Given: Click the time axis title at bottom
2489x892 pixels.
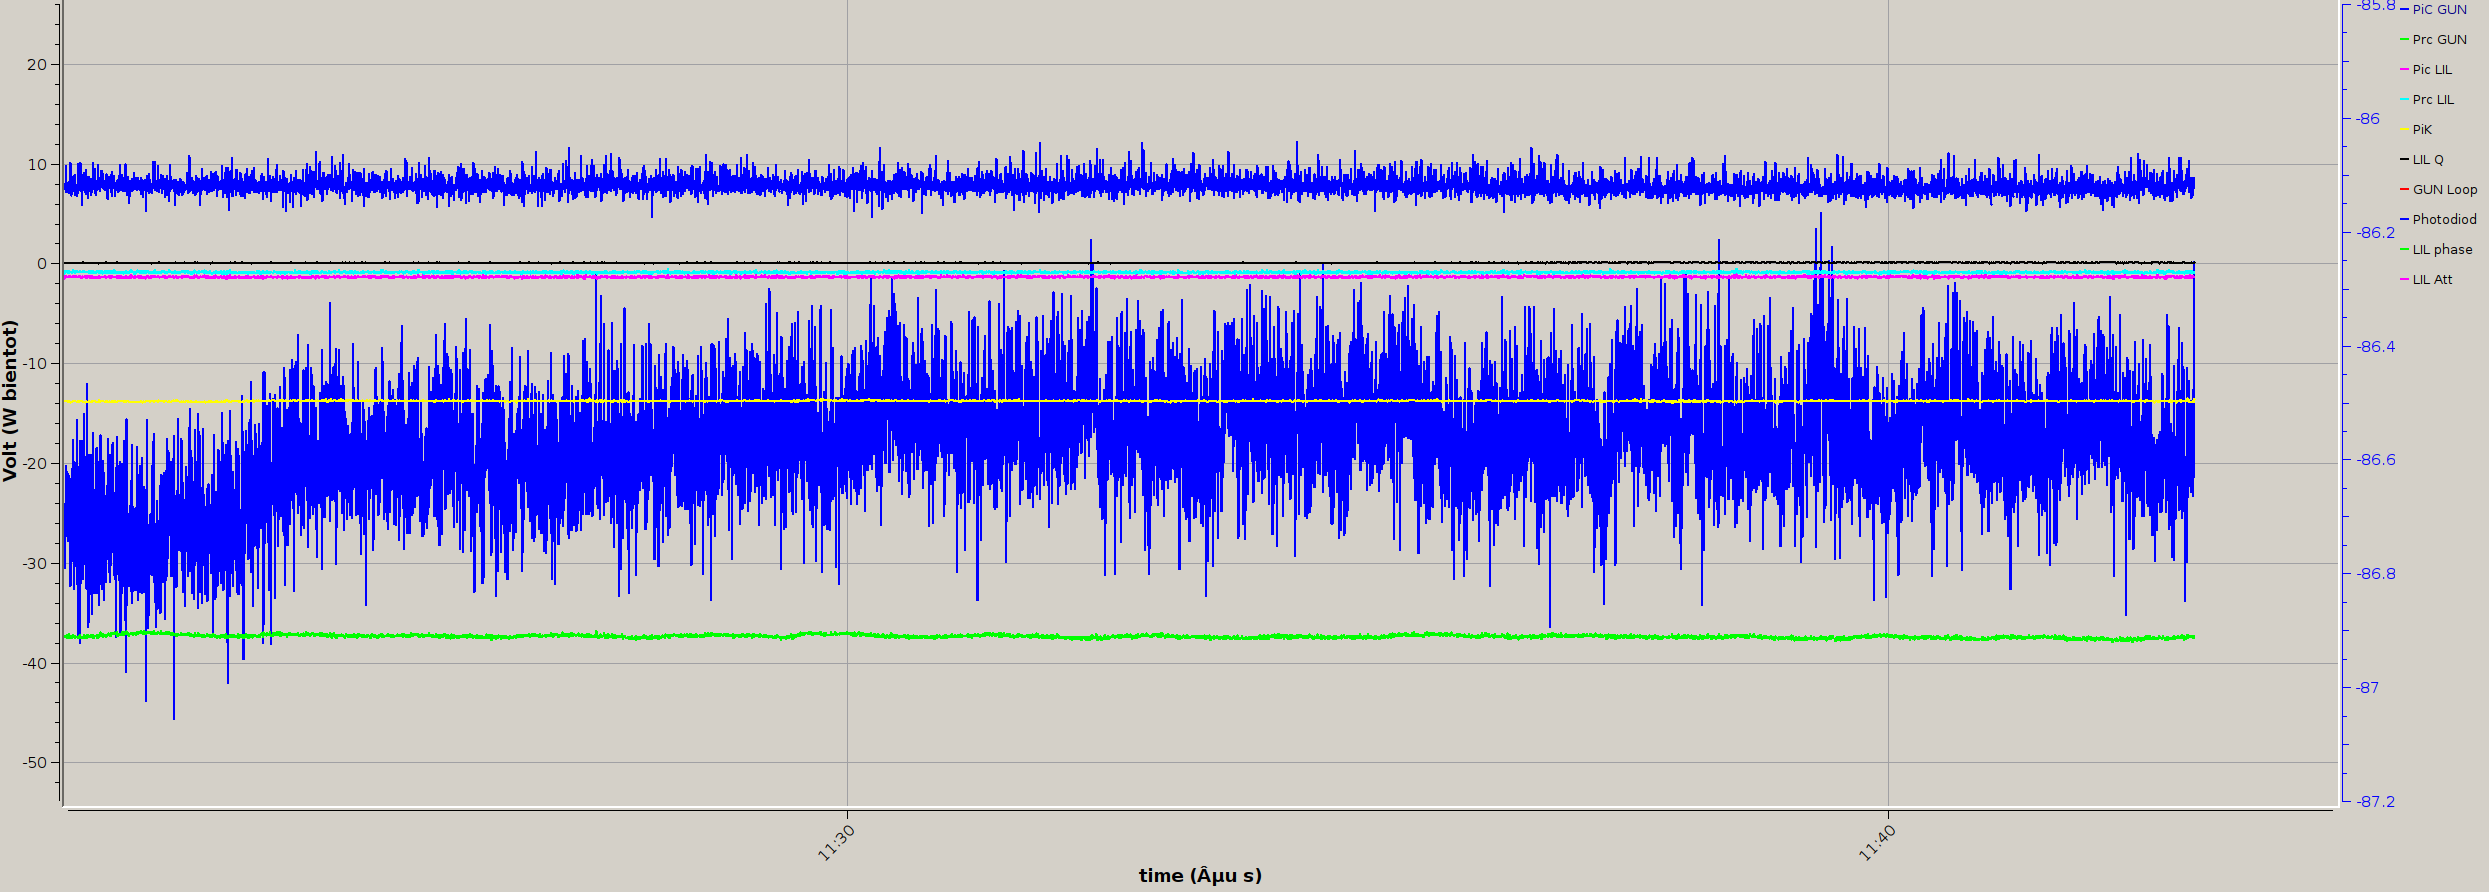Looking at the screenshot, I should [1200, 876].
